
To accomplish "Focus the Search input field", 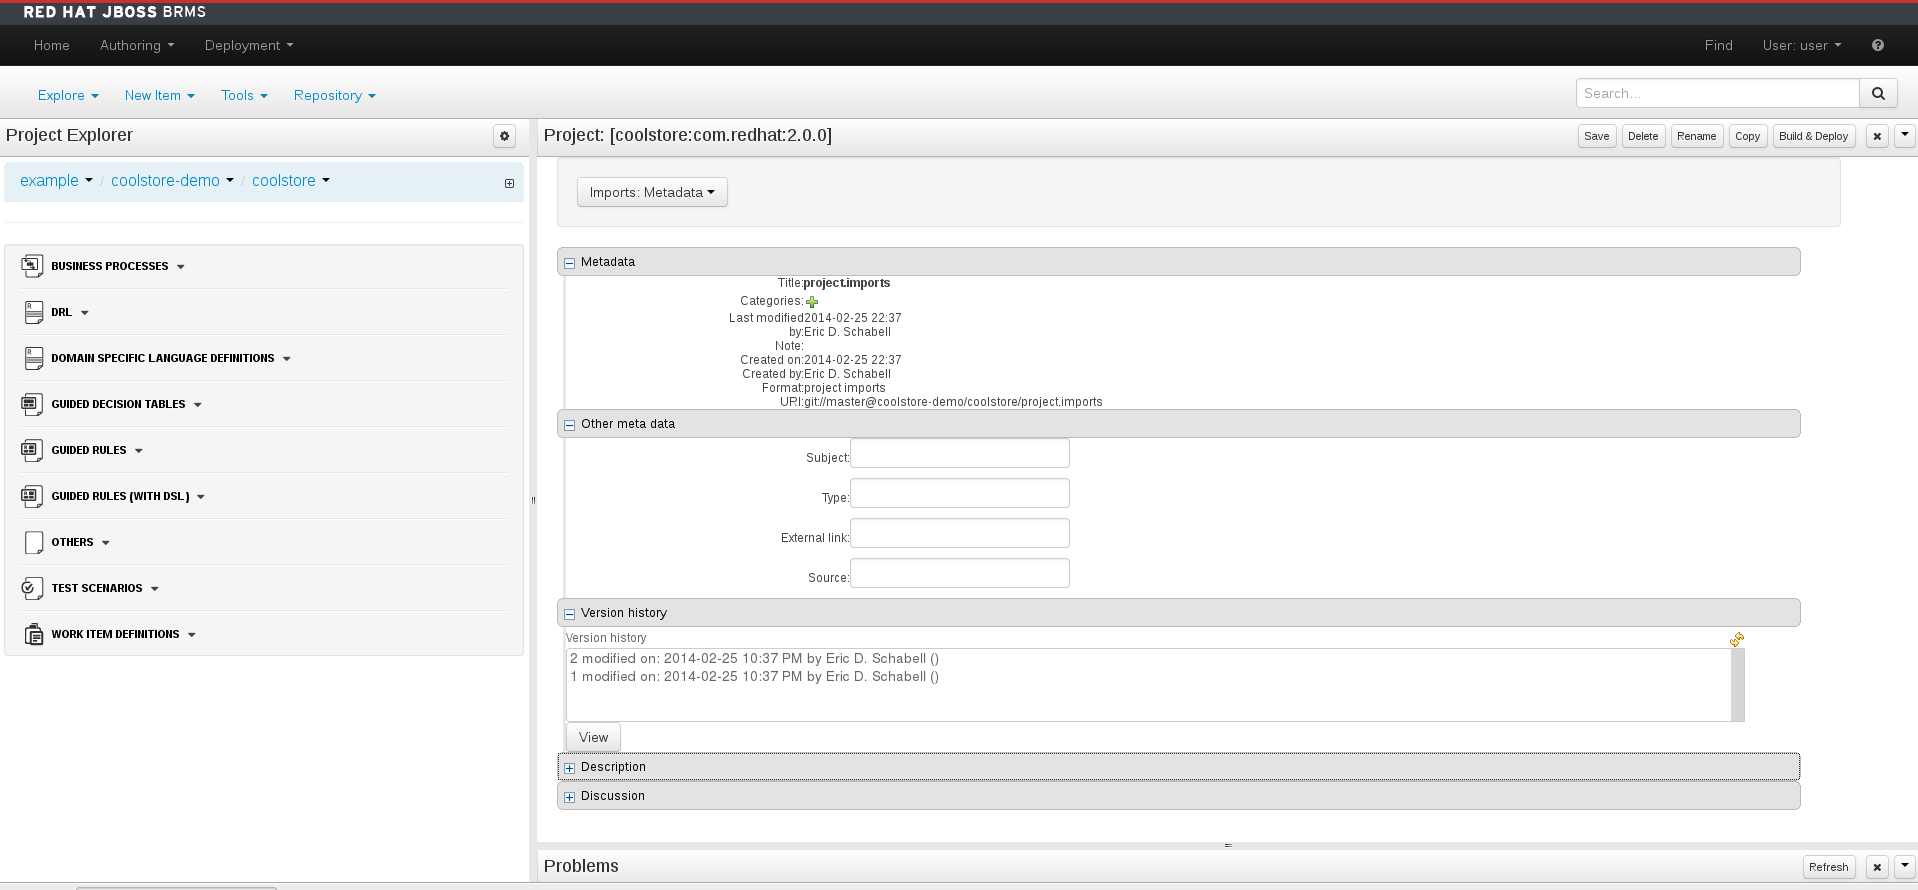I will [1717, 93].
